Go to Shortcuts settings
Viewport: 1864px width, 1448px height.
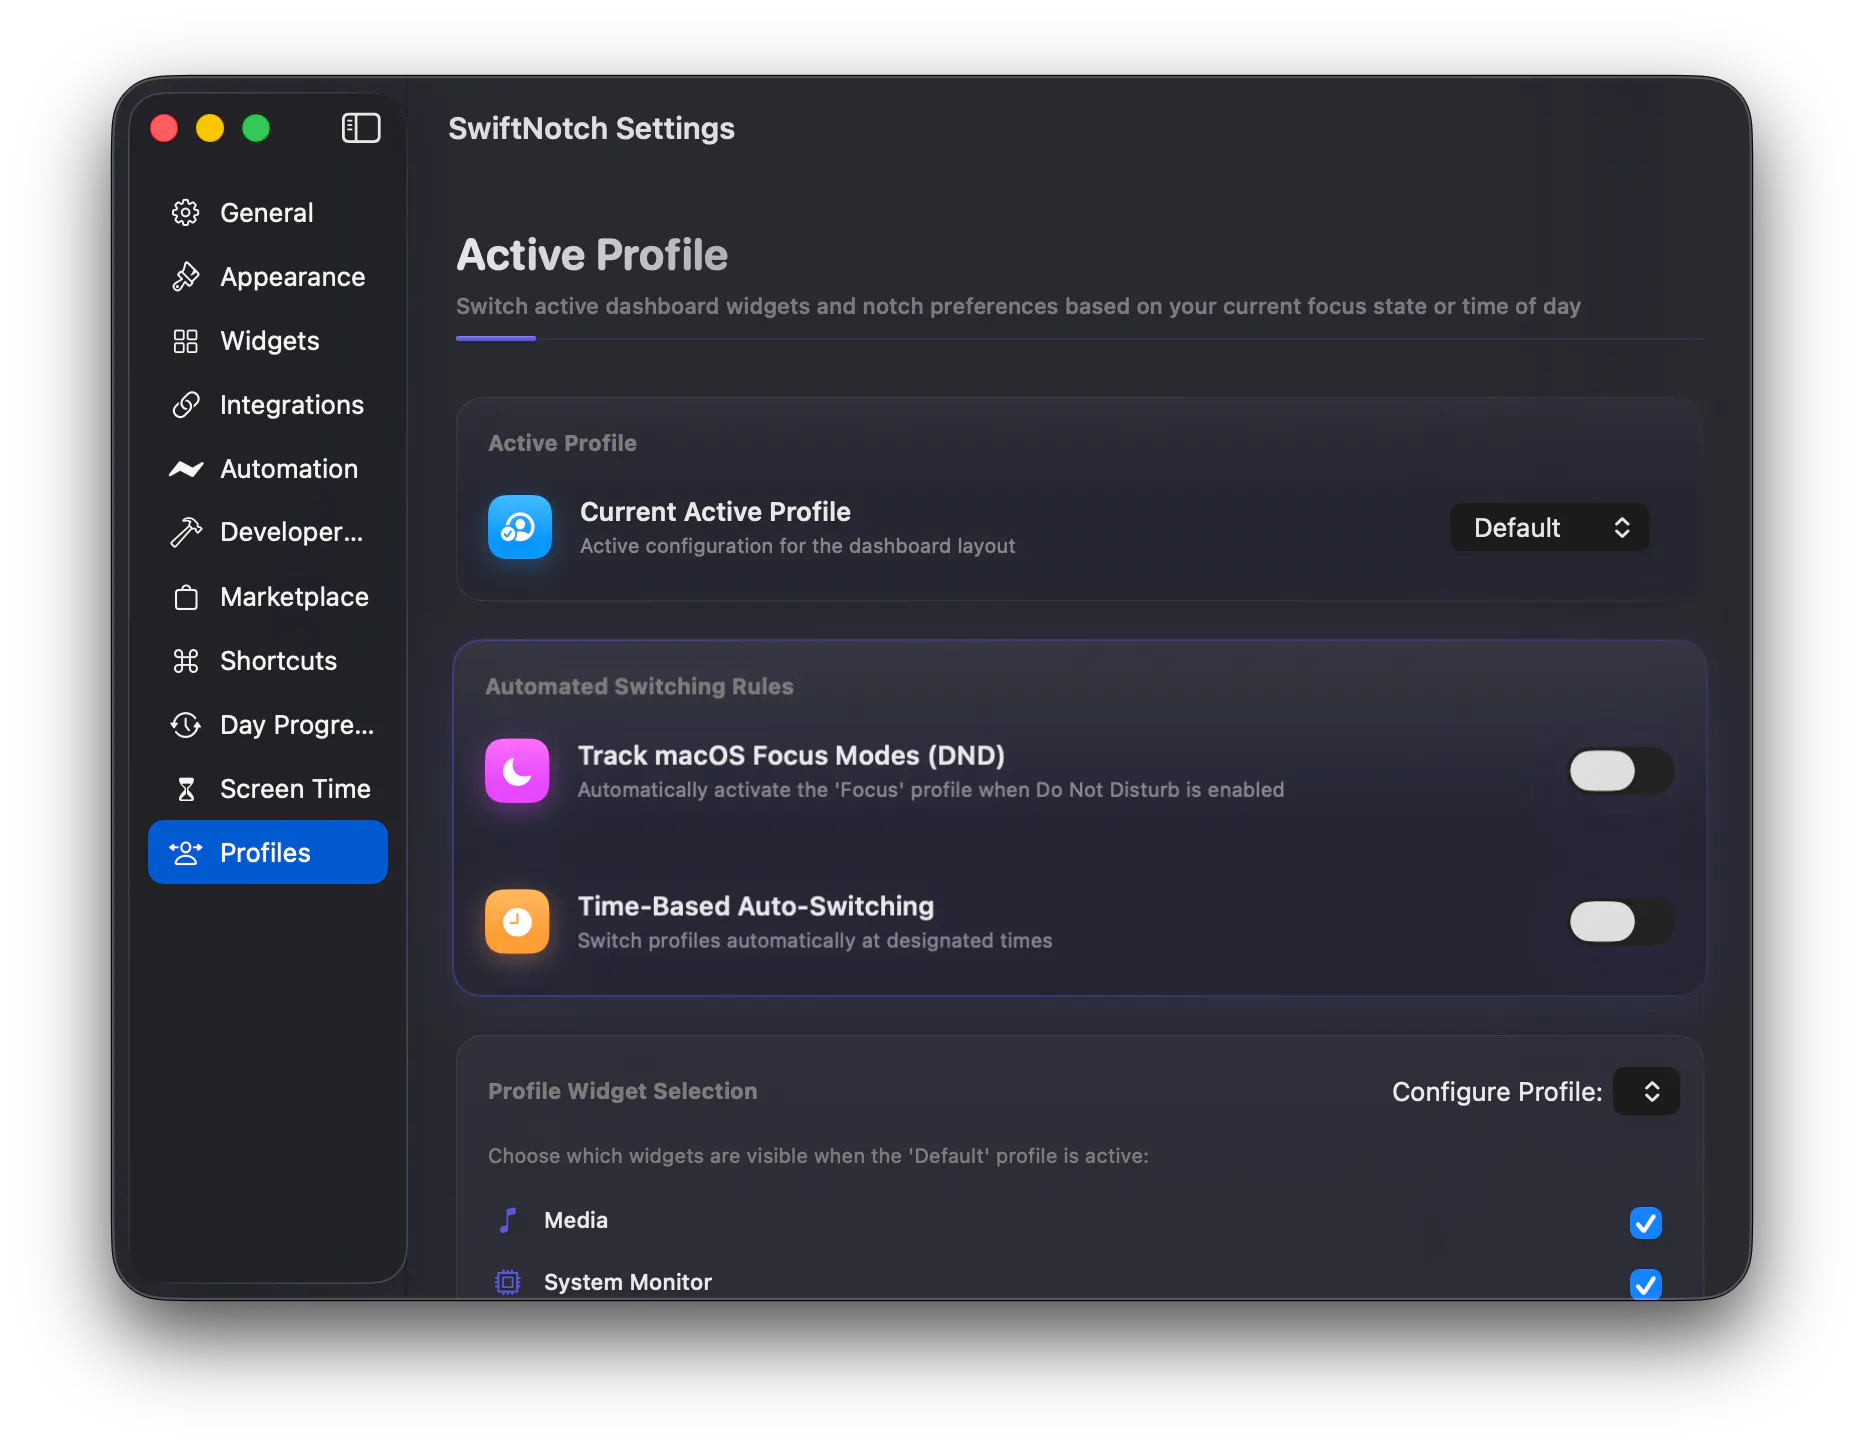pos(268,661)
